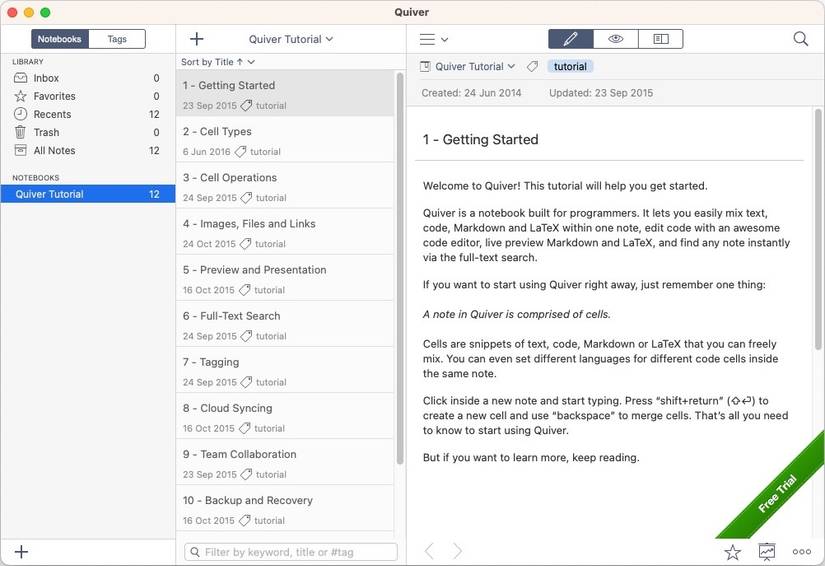
Task: Enable side-by-side split view mode
Action: tap(661, 39)
